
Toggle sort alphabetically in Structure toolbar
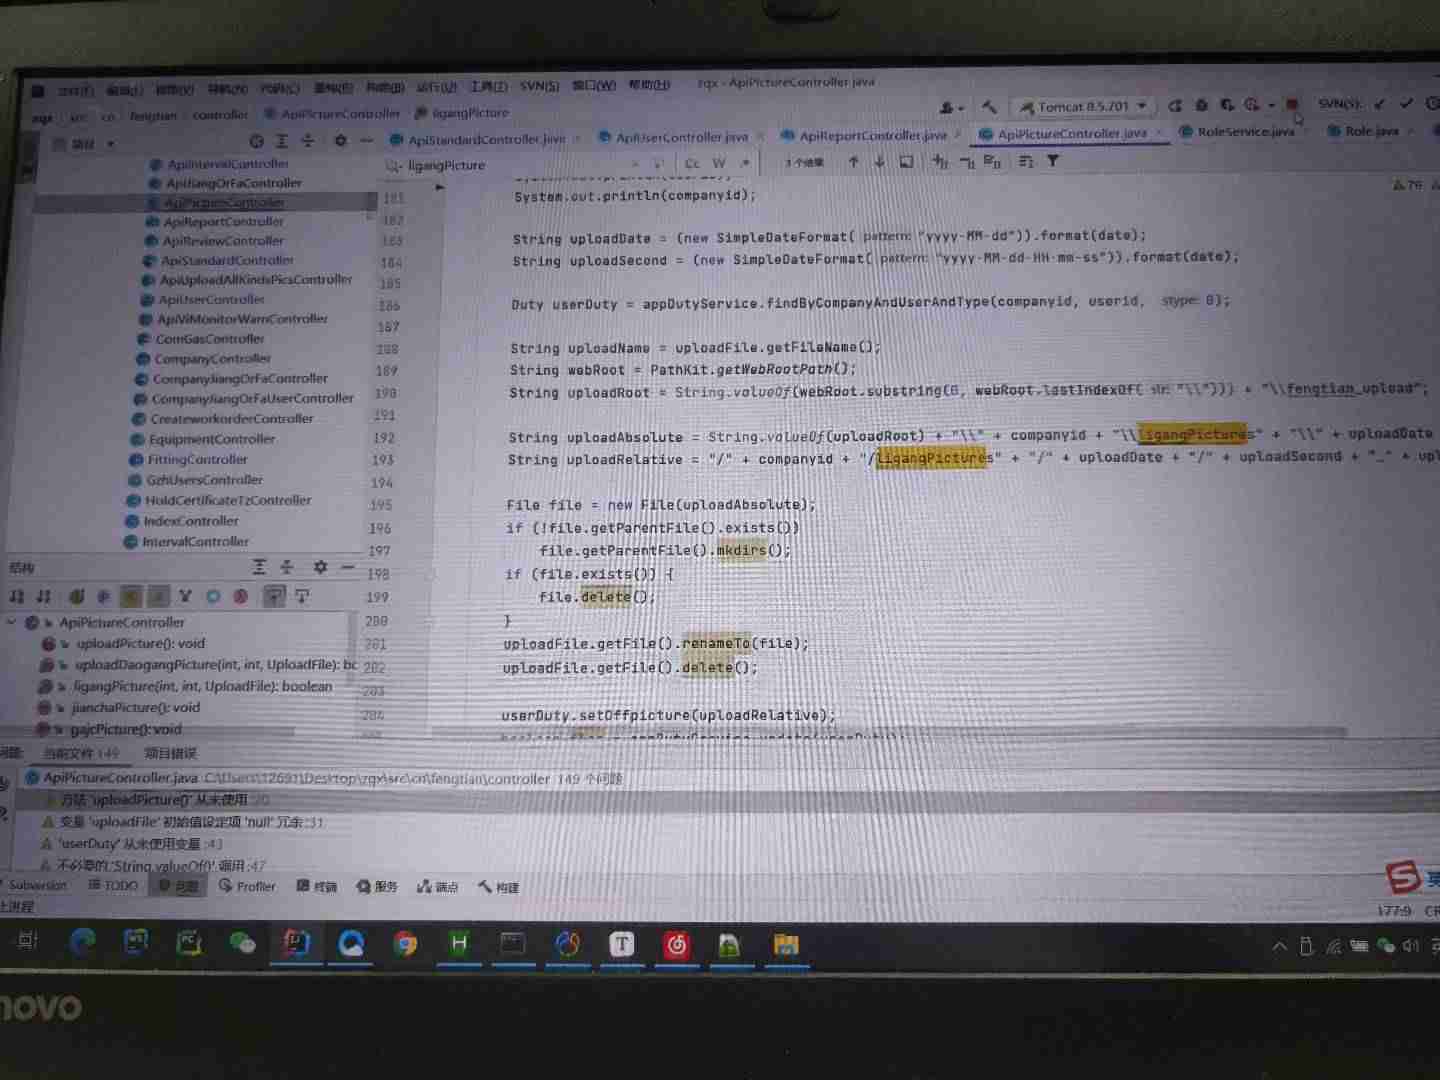pyautogui.click(x=43, y=597)
